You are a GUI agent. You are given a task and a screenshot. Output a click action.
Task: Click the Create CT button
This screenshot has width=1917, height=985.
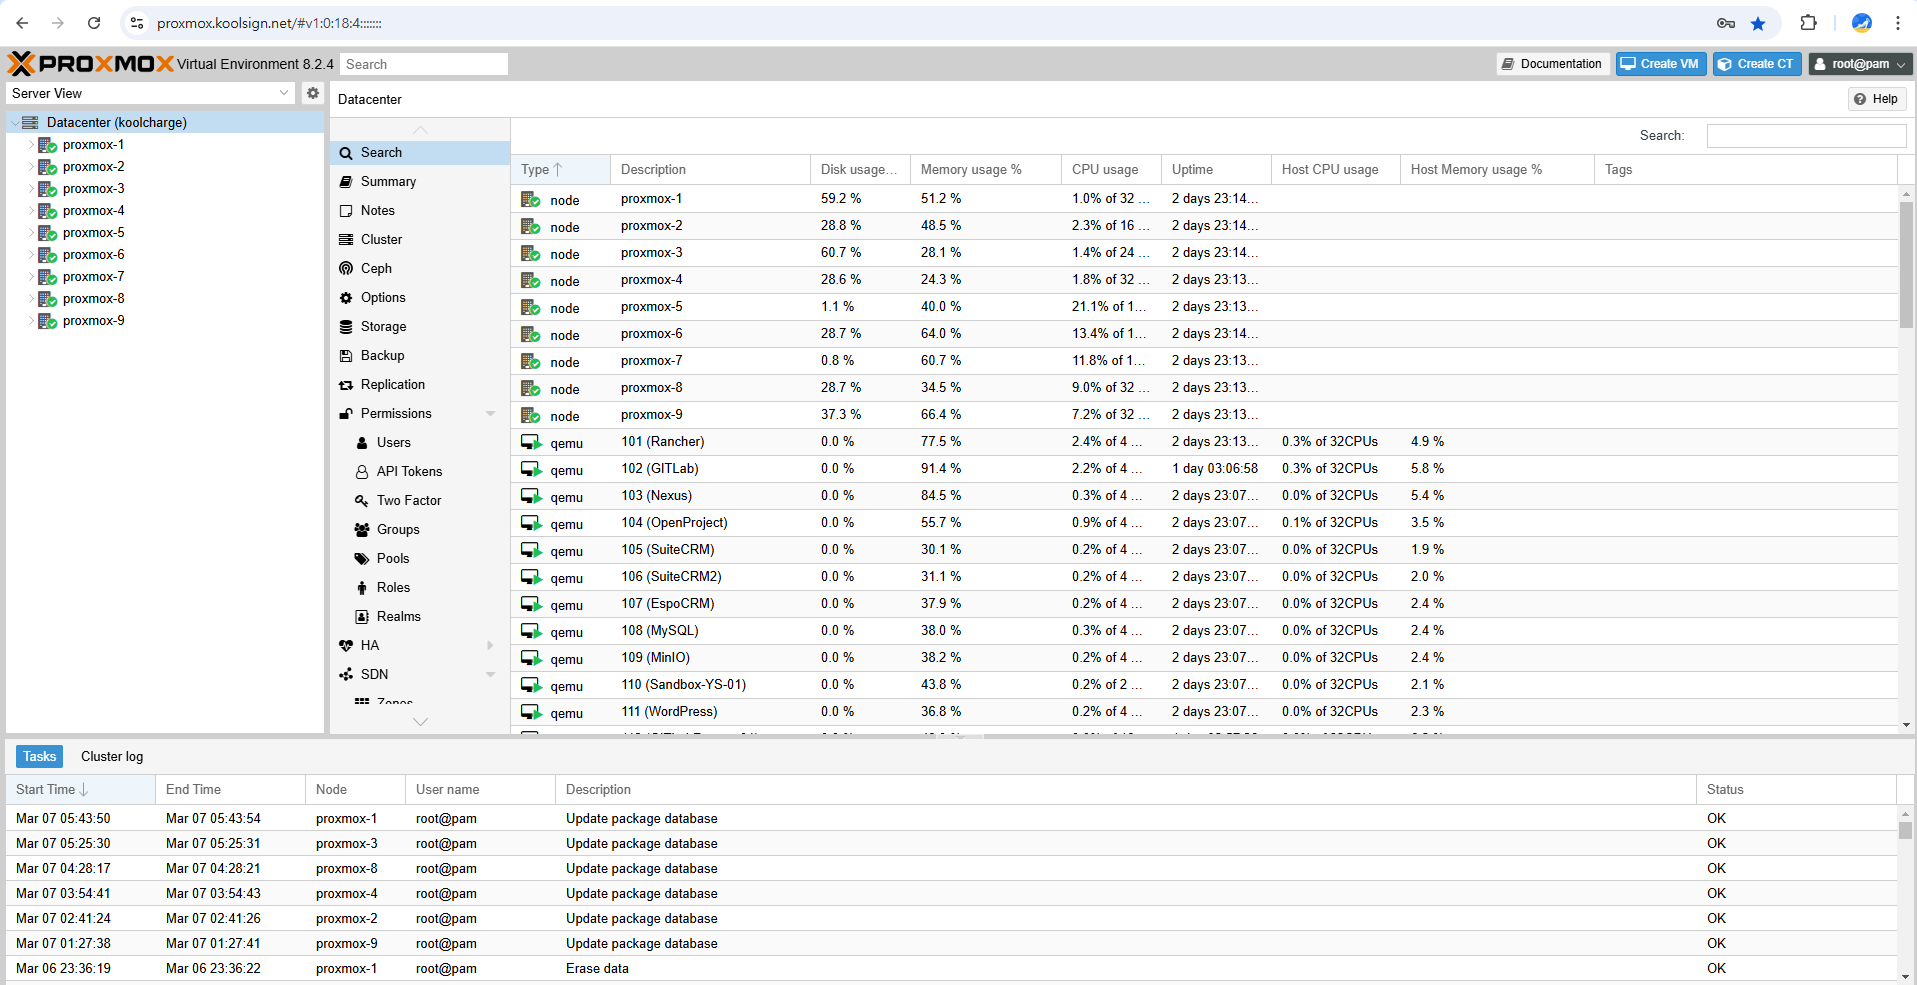(1757, 64)
